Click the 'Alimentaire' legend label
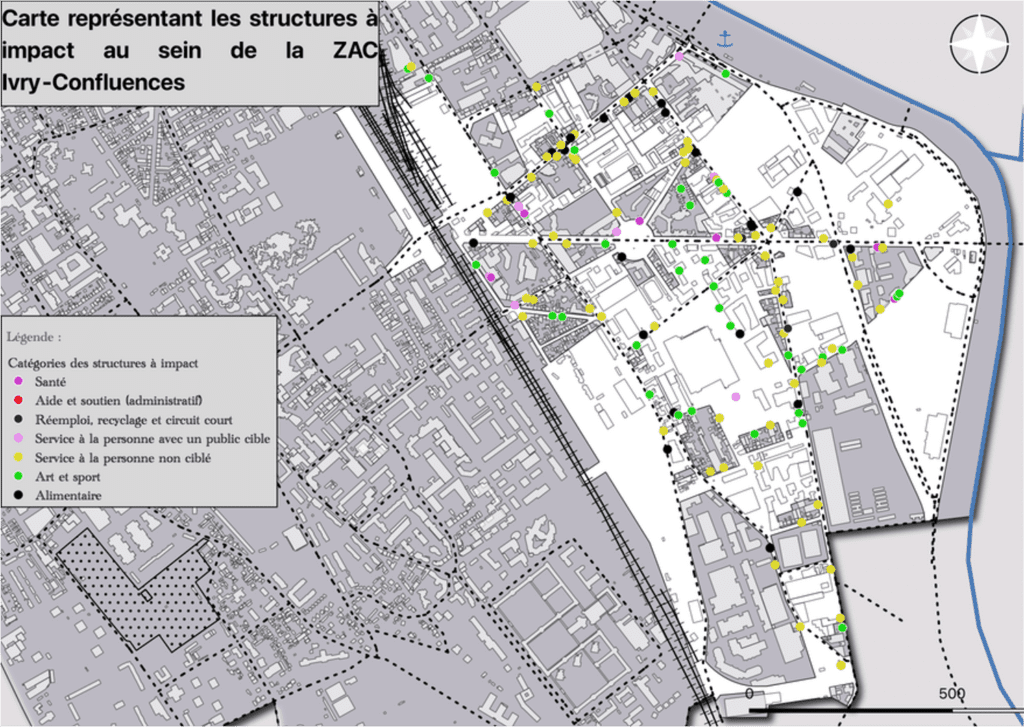Screen dimensions: 1024x727 [x=67, y=496]
